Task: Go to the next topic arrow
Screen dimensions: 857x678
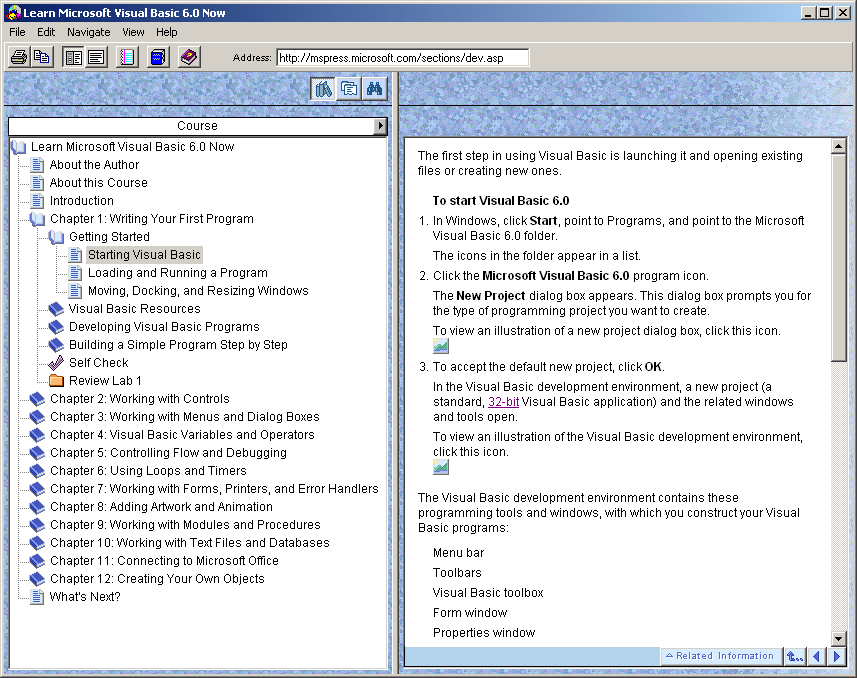Action: point(837,656)
